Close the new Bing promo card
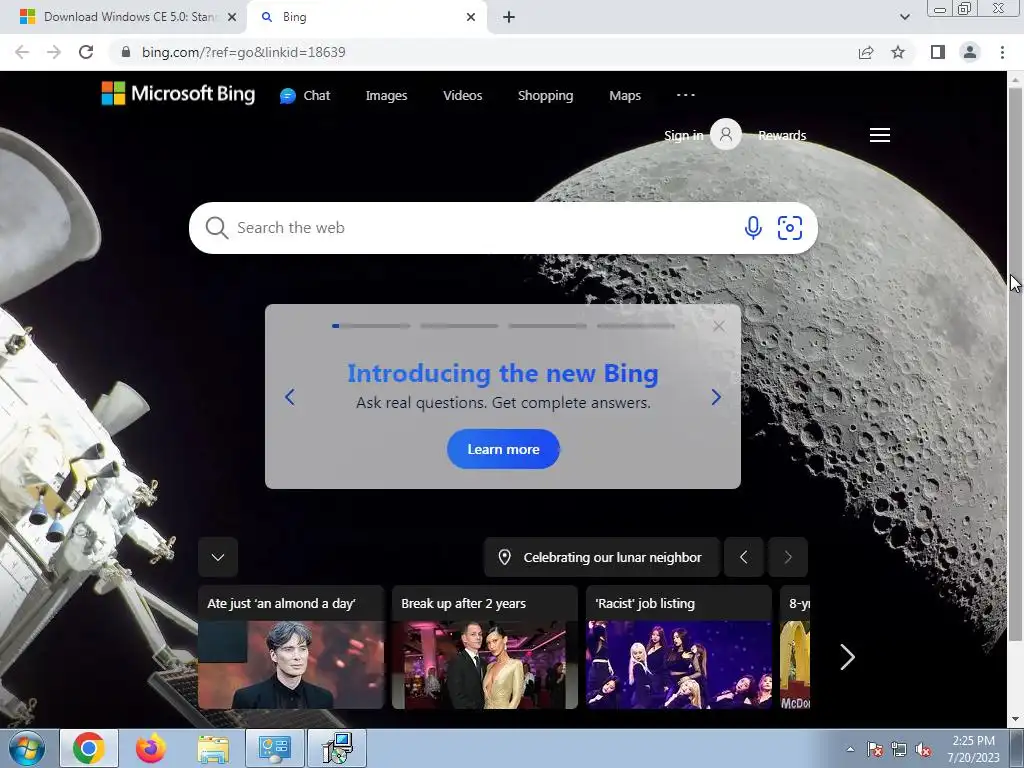Viewport: 1024px width, 768px height. (x=718, y=326)
